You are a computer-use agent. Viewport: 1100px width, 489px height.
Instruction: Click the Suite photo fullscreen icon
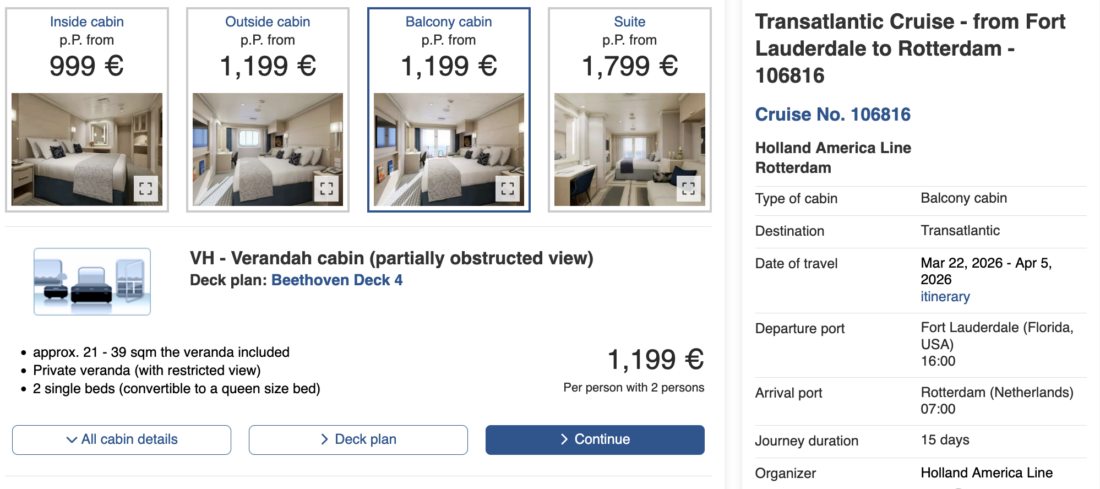687,187
